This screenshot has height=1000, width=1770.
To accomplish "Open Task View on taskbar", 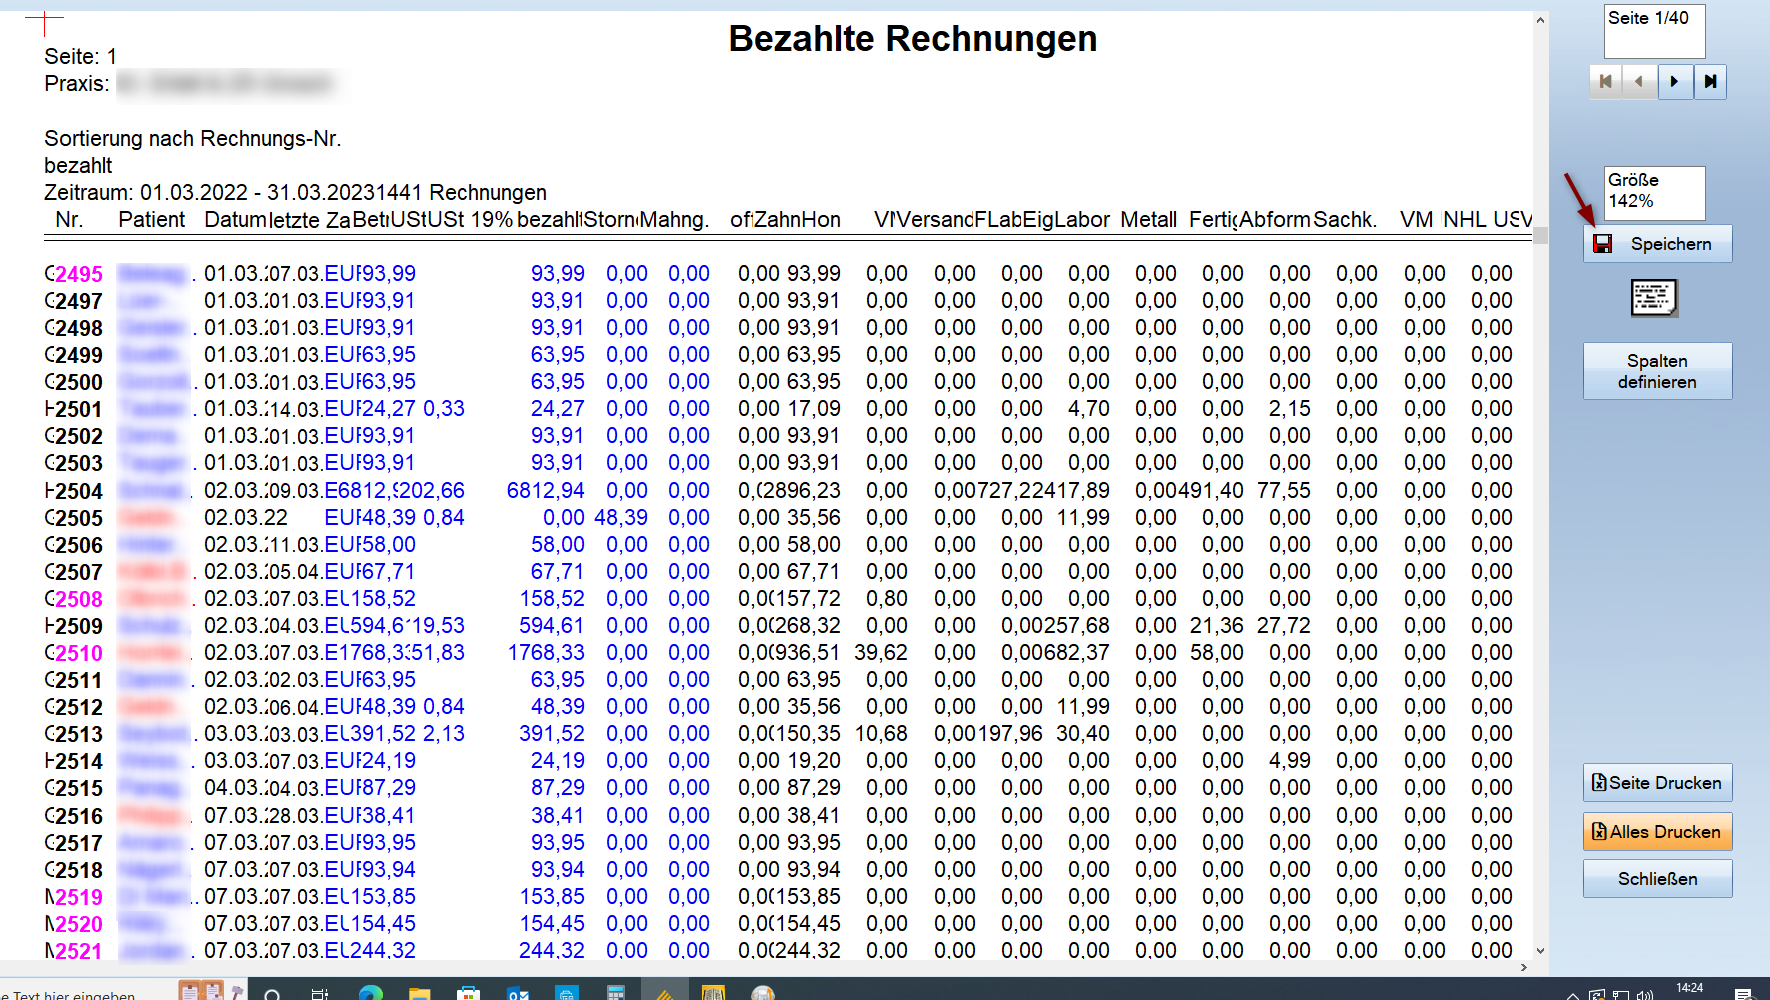I will pyautogui.click(x=320, y=993).
